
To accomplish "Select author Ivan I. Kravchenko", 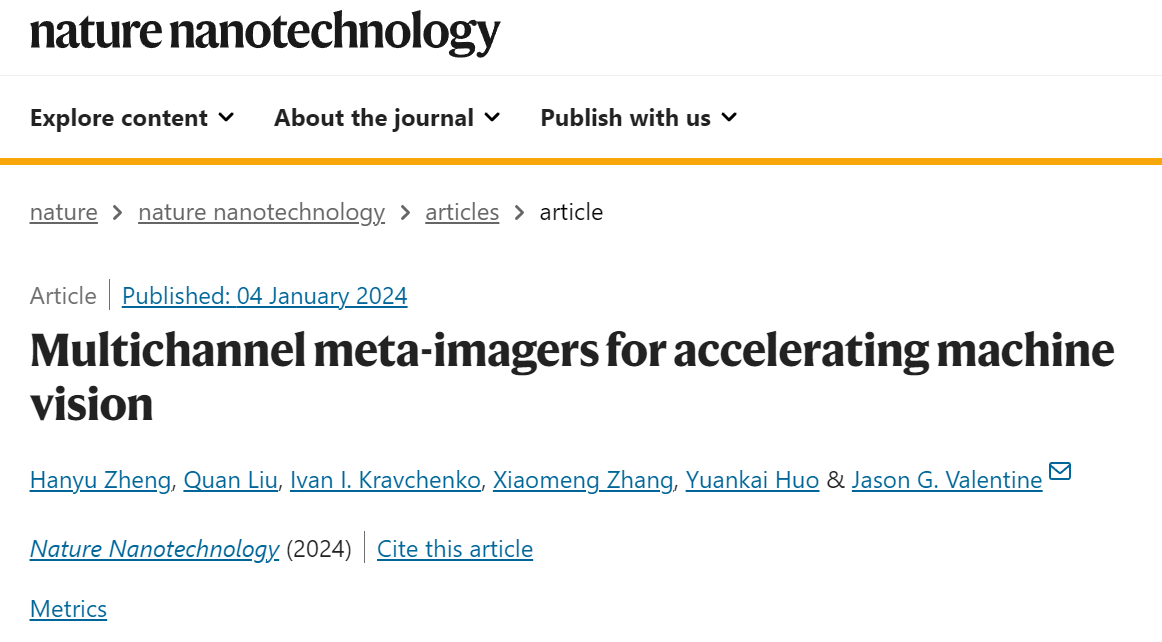I will coord(385,480).
